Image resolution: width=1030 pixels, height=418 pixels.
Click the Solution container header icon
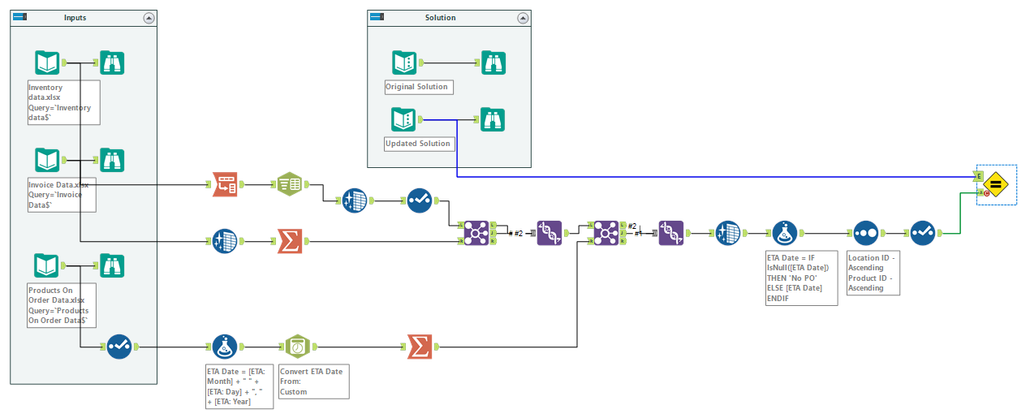pyautogui.click(x=377, y=18)
